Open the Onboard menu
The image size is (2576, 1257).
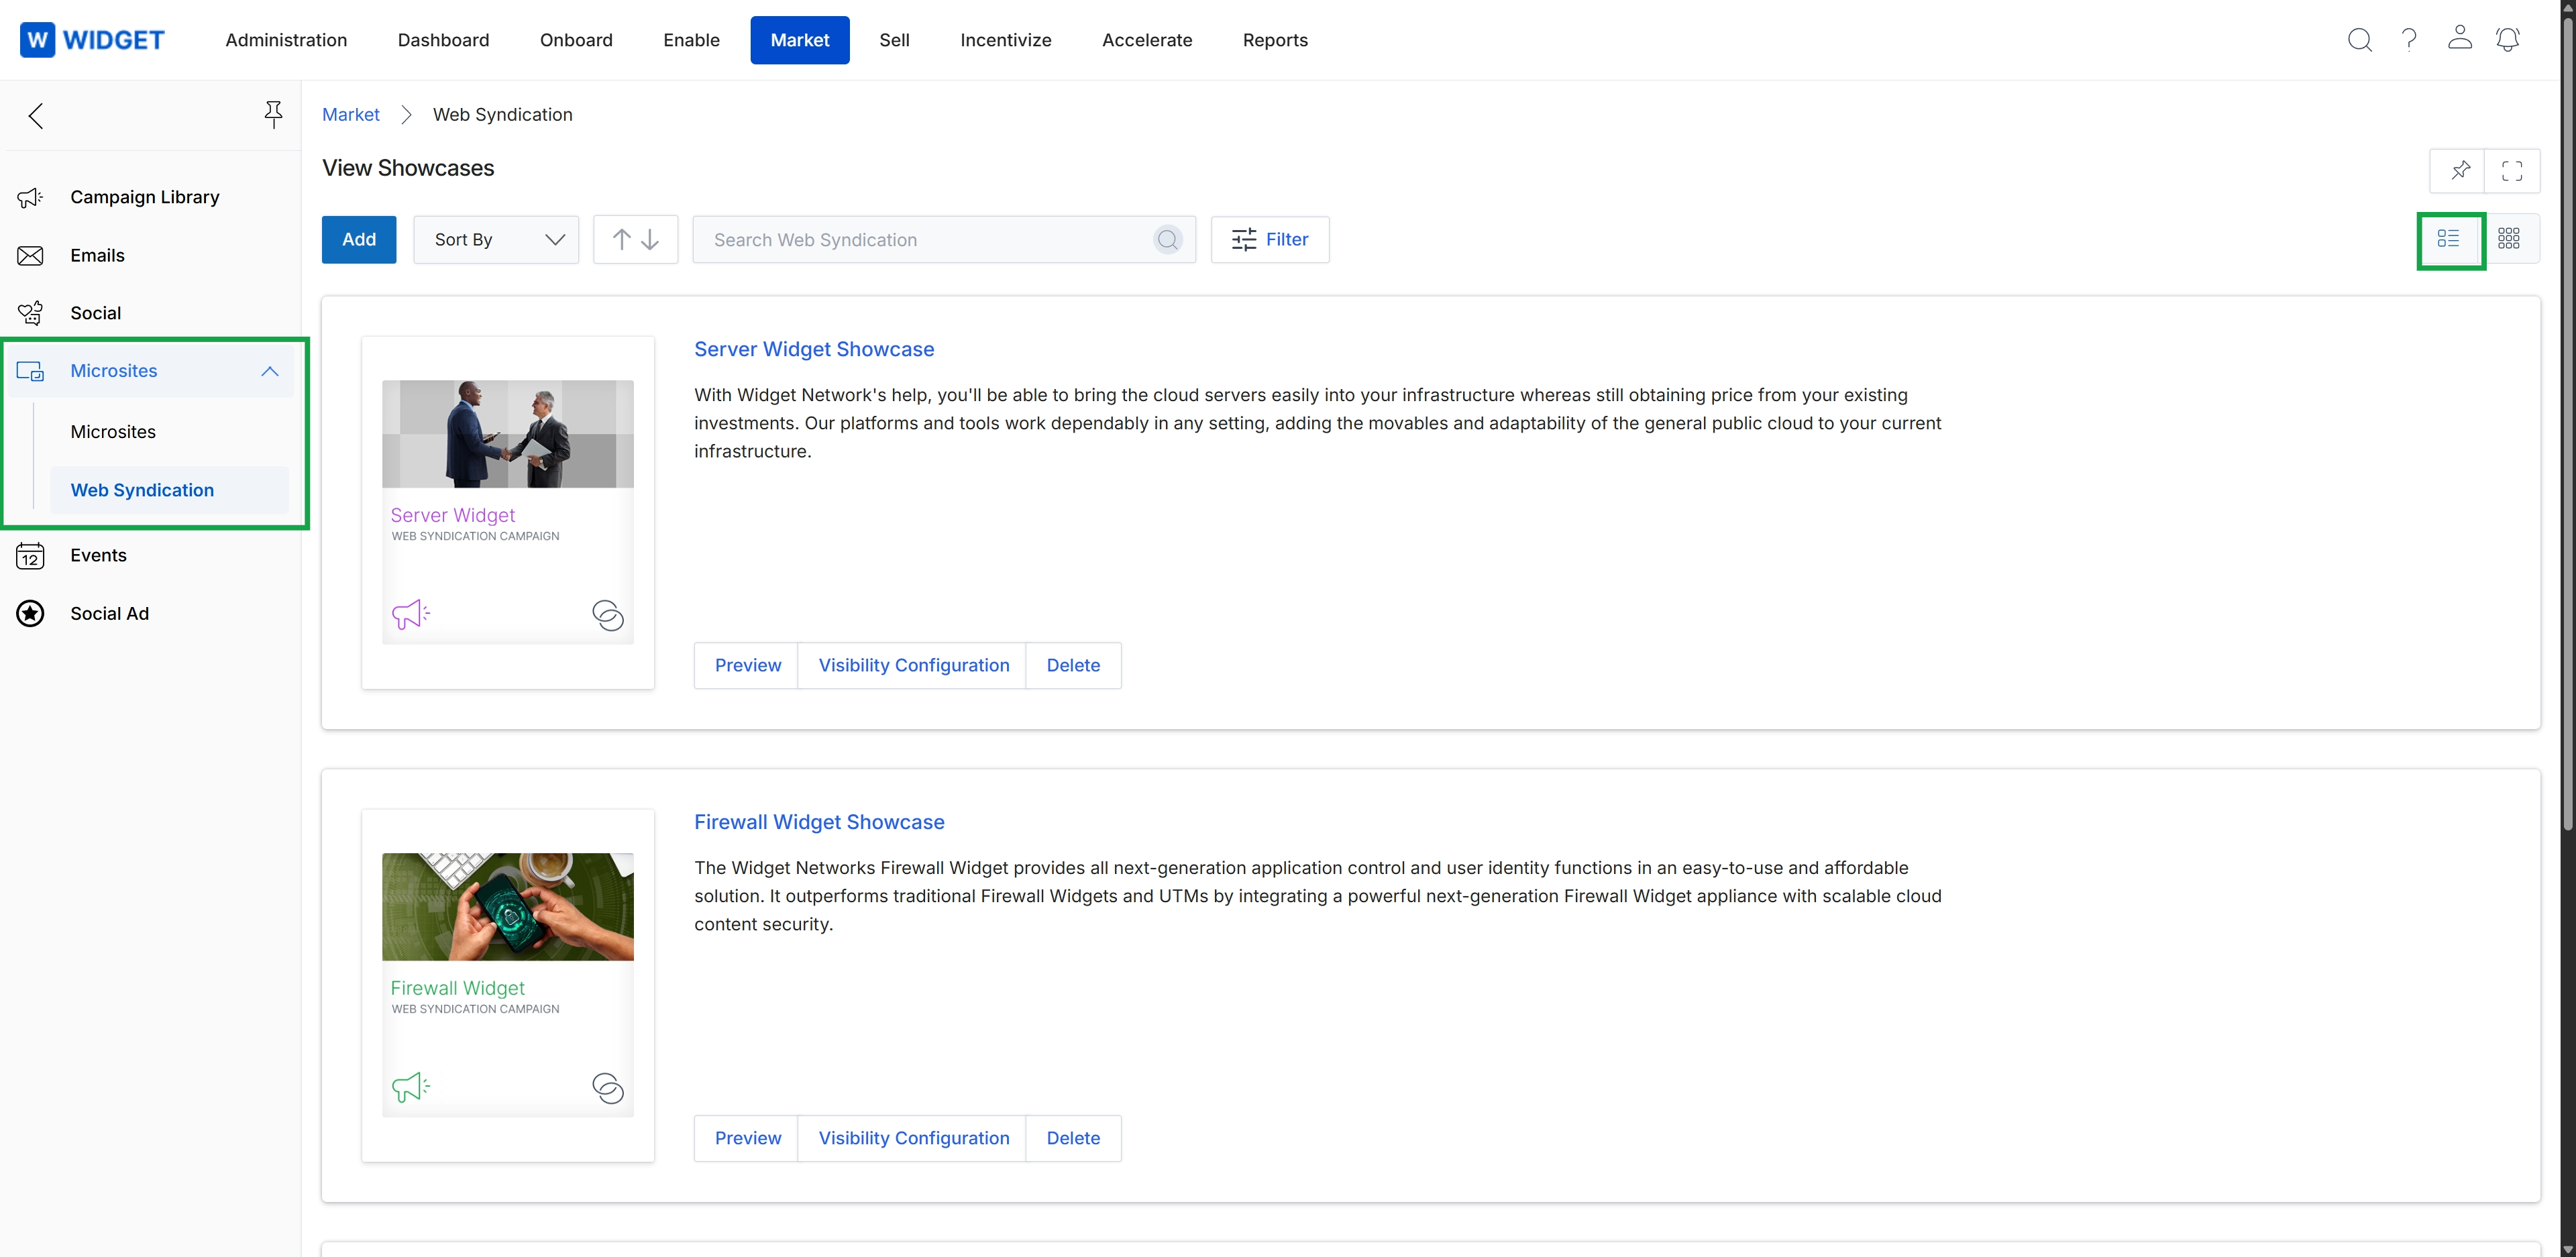(x=576, y=40)
